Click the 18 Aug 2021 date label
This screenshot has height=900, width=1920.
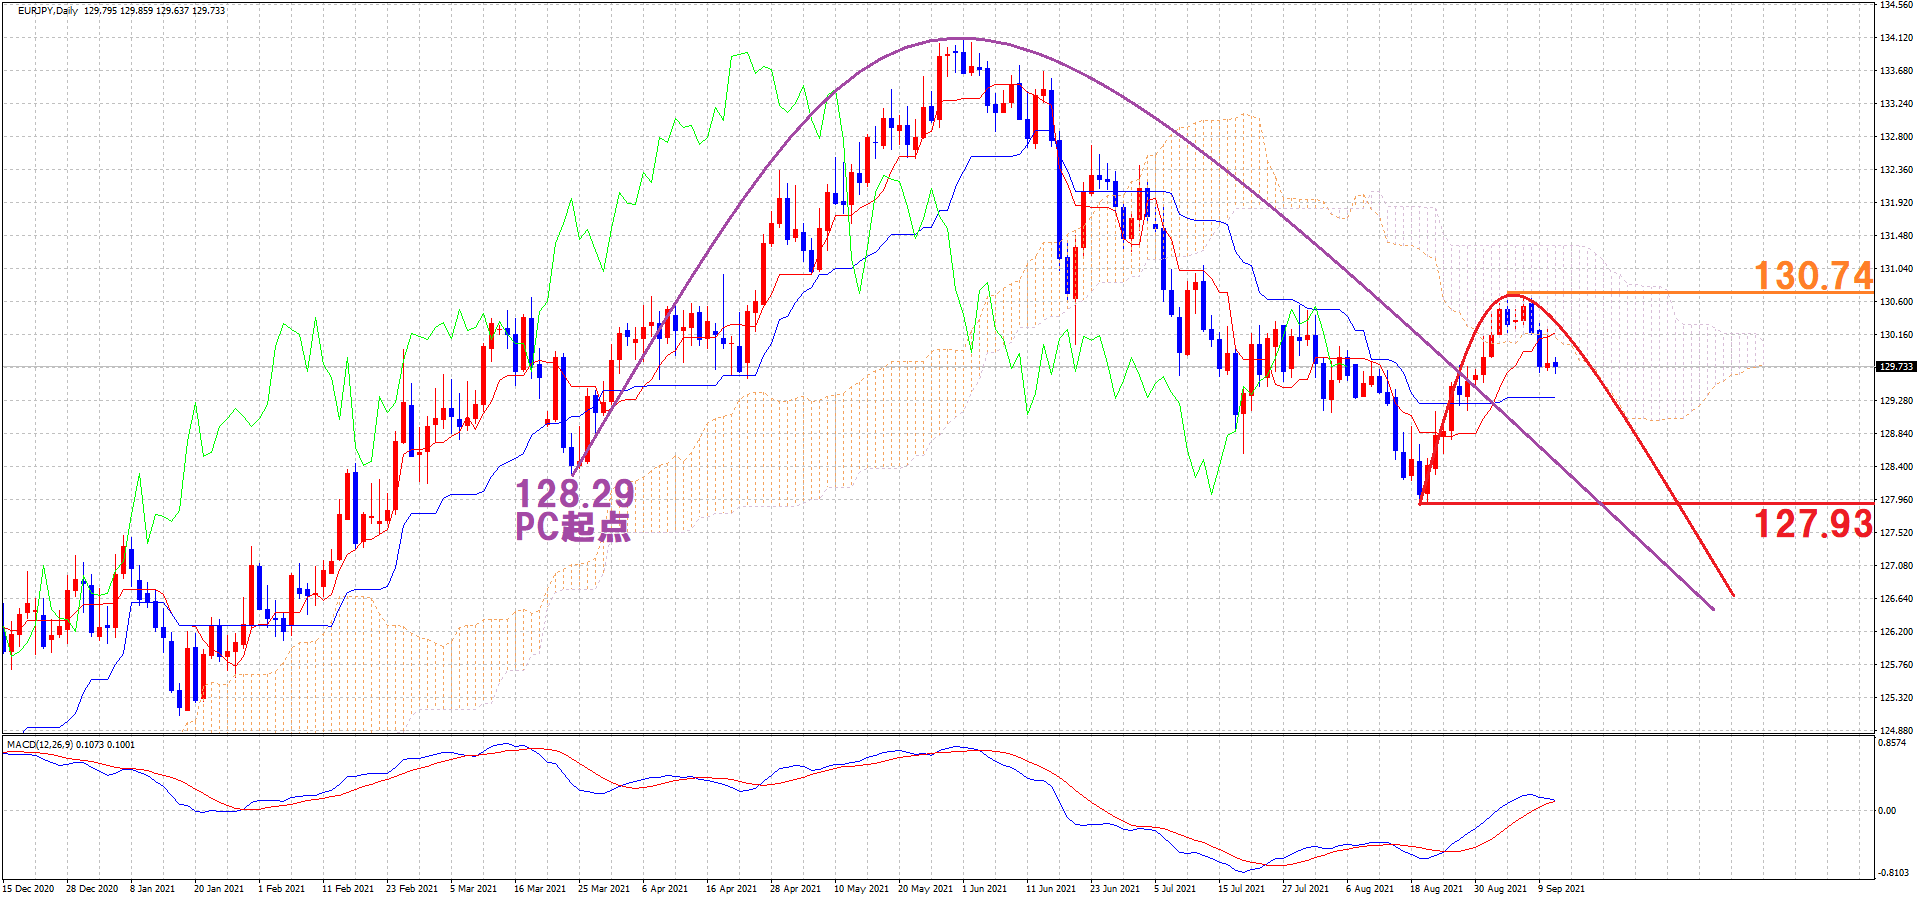(1436, 888)
